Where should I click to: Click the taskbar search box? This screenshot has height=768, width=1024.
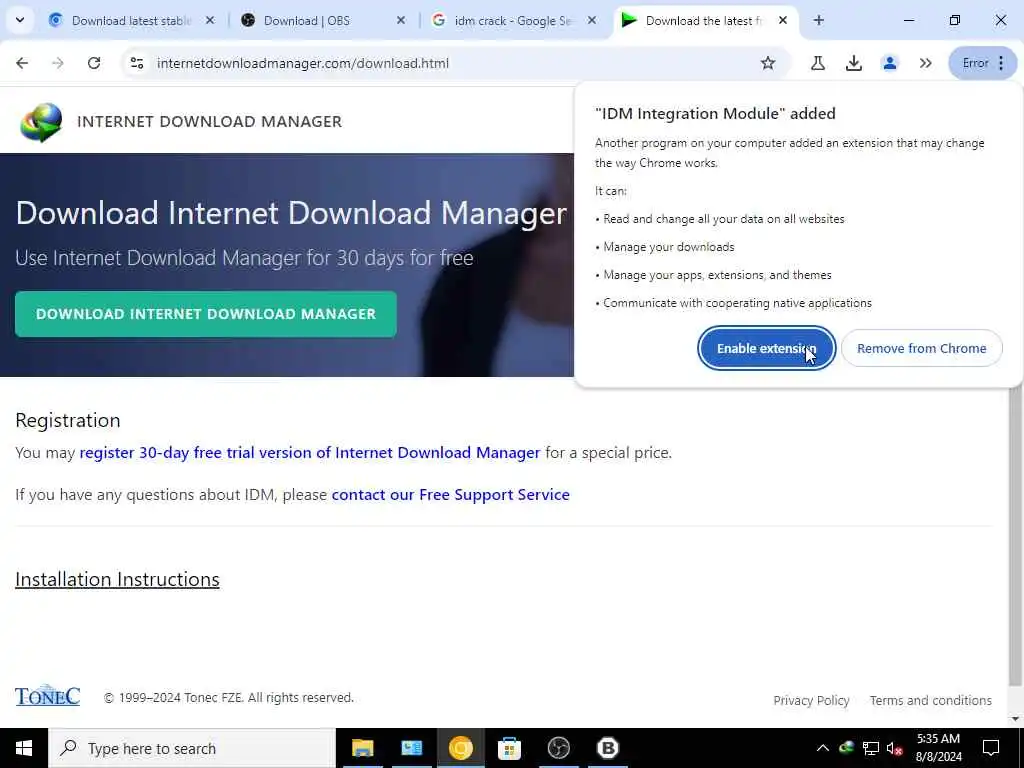191,748
